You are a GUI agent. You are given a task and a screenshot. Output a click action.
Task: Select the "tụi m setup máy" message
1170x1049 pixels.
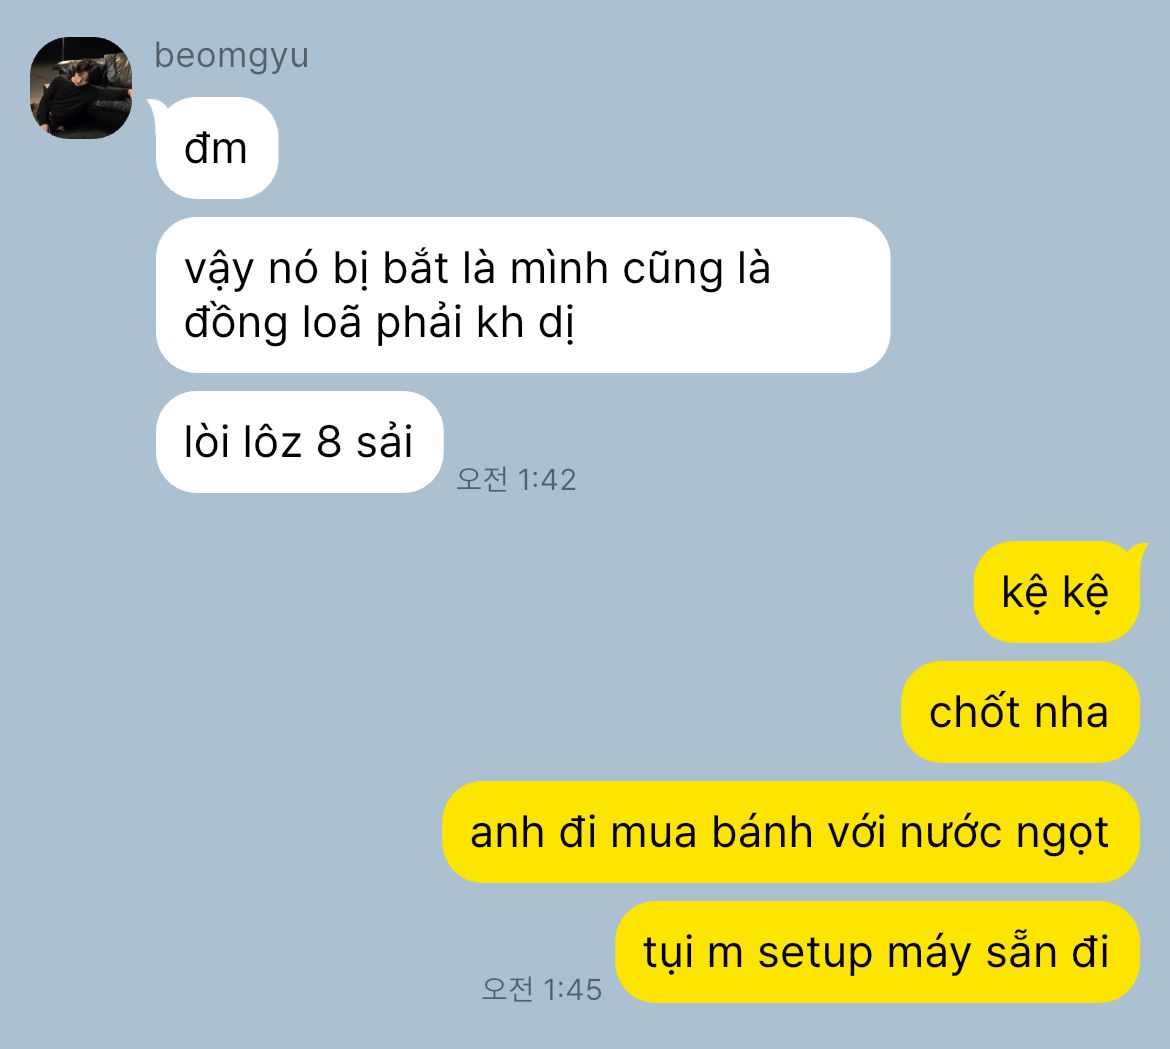tap(878, 952)
